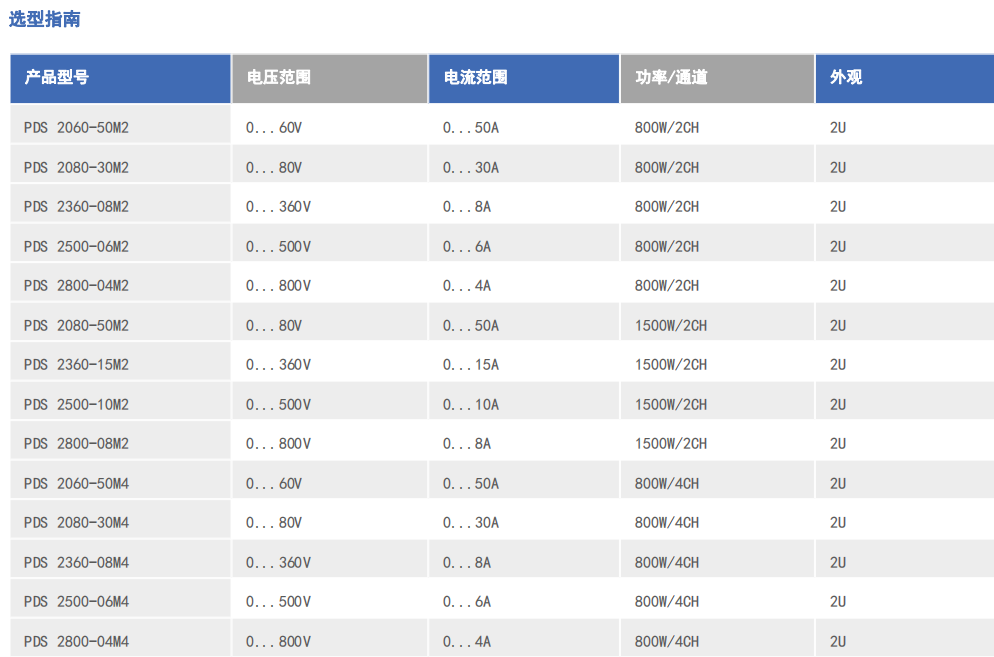Click 0...6A current in PDS 2500-06M2 row
The height and width of the screenshot is (657, 994).
pos(467,247)
